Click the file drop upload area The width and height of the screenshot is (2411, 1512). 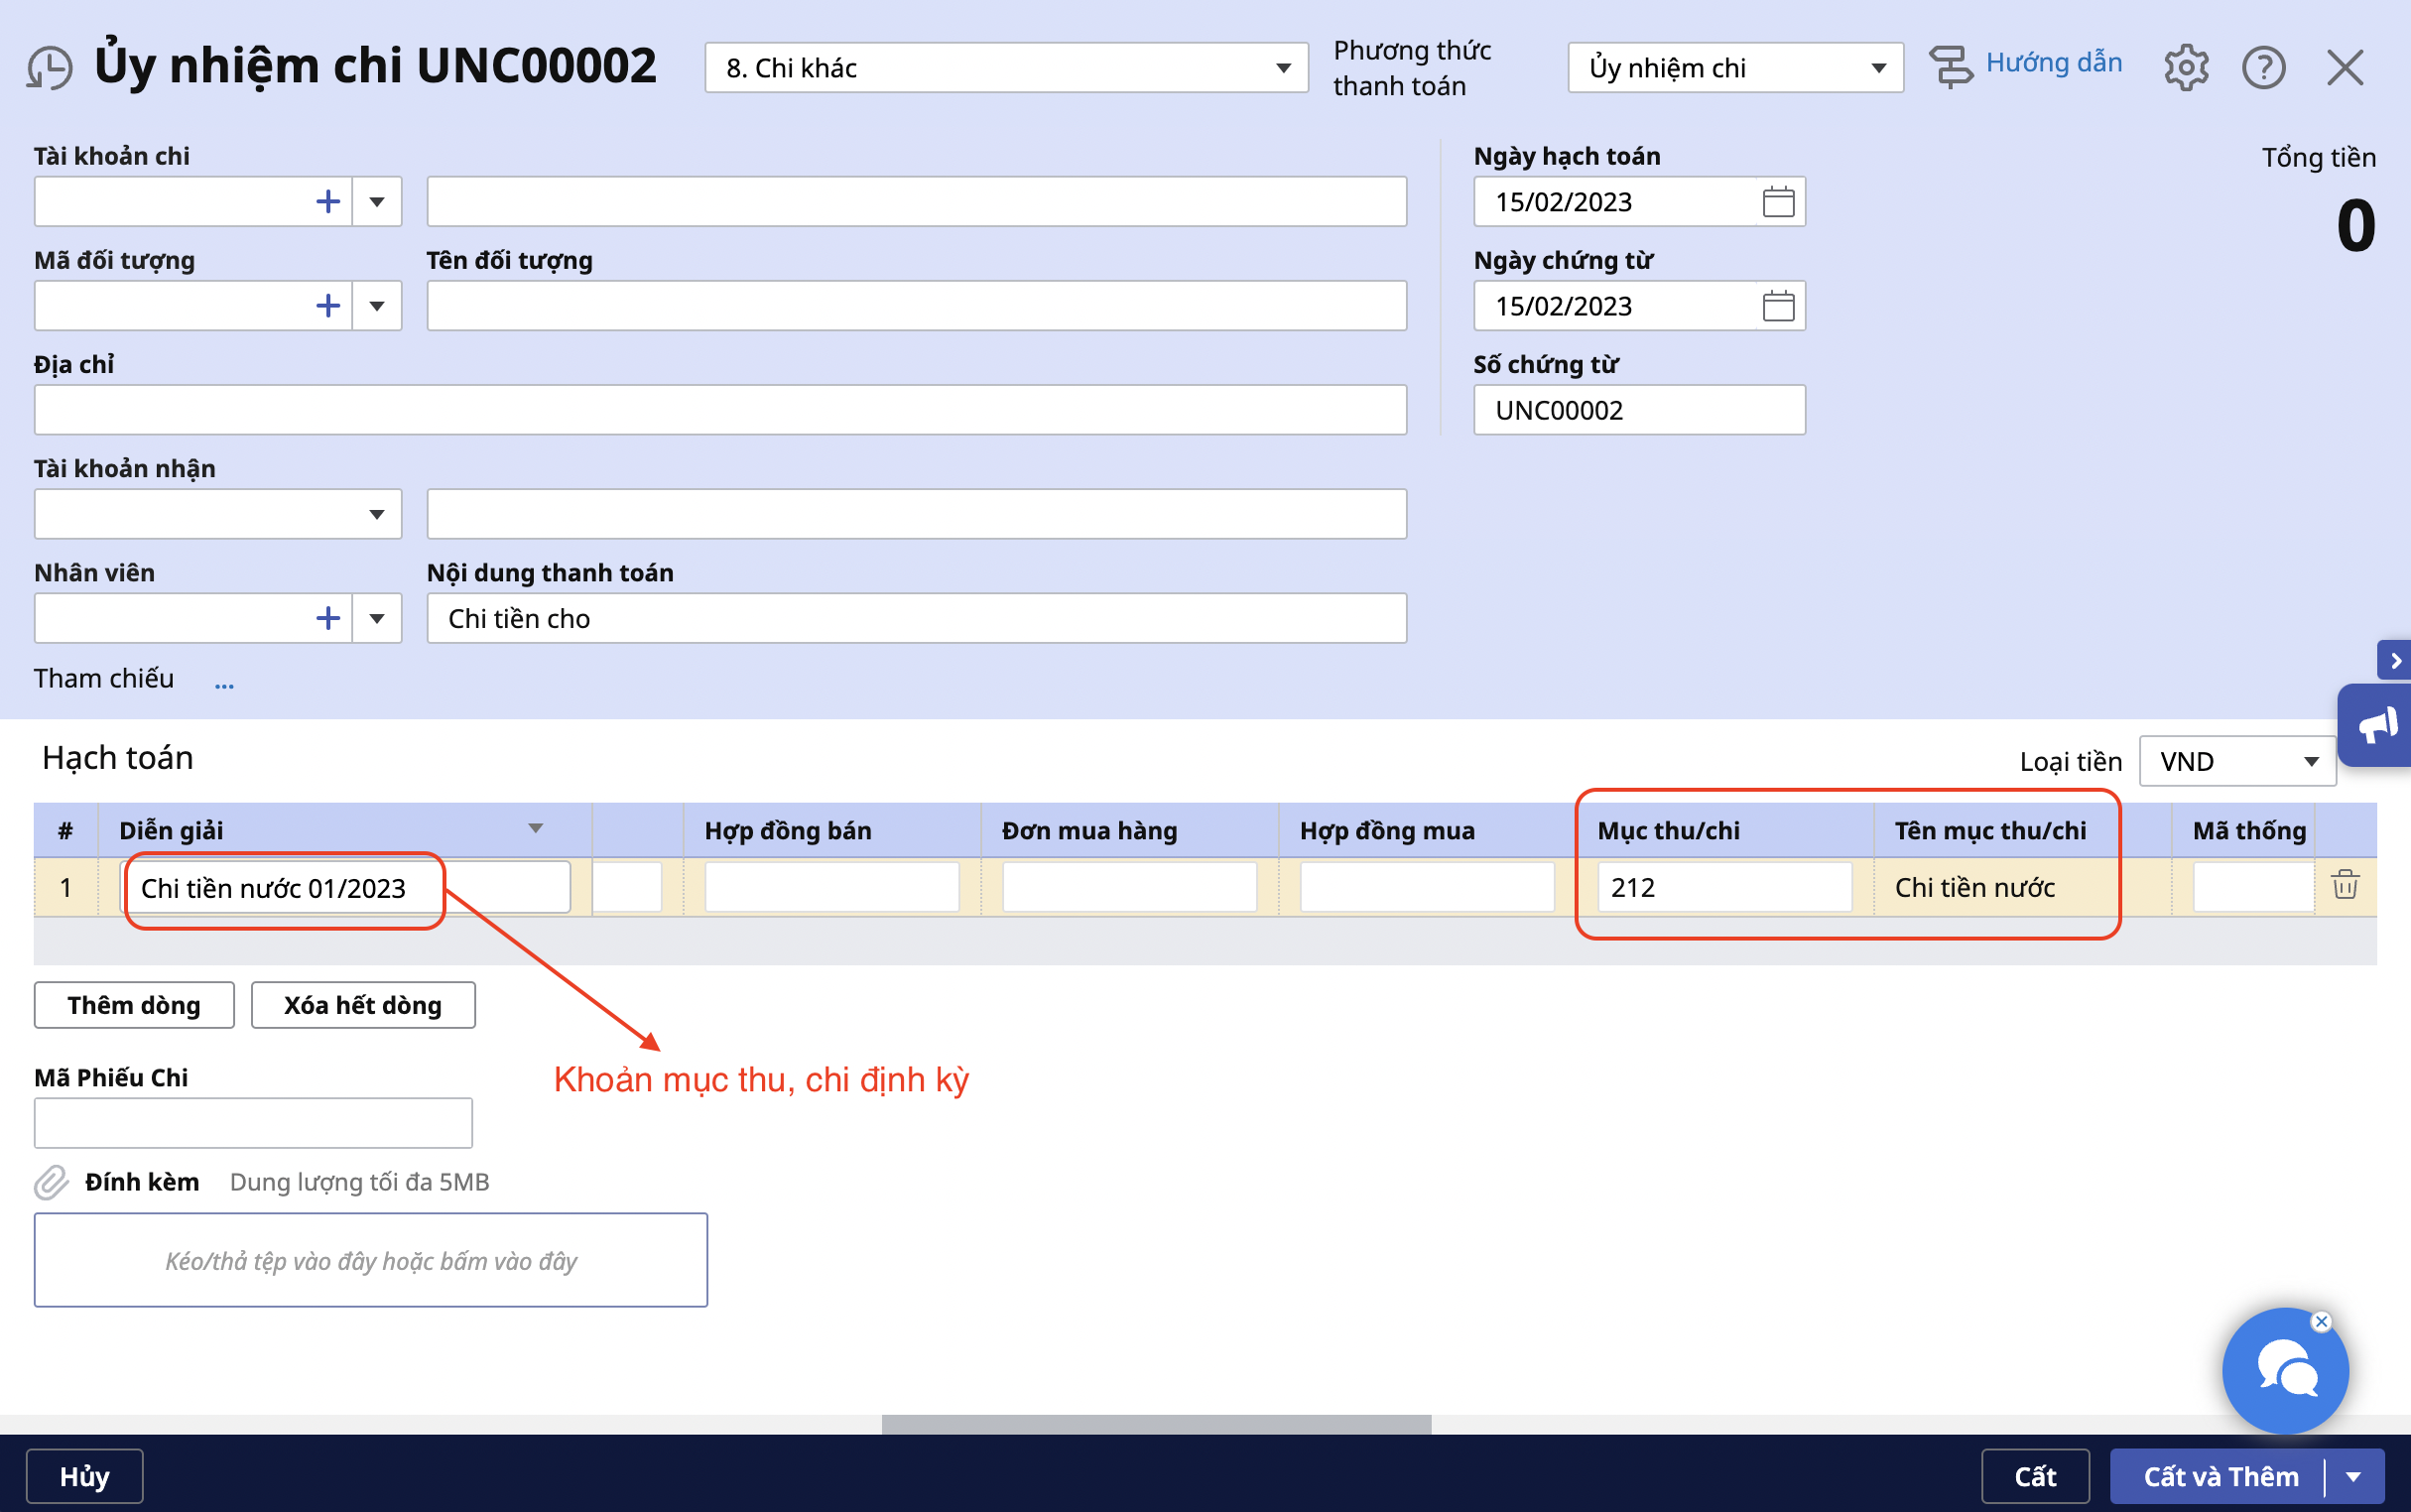371,1260
